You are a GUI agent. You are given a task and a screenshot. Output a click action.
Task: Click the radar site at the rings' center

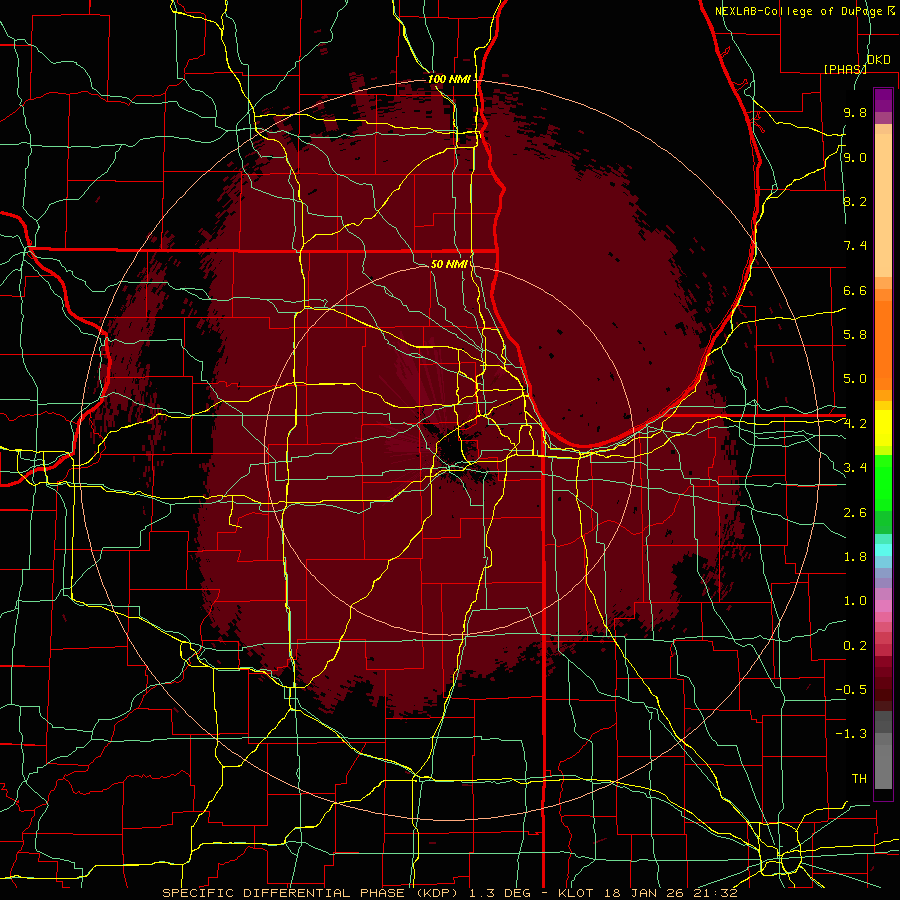pos(449,451)
